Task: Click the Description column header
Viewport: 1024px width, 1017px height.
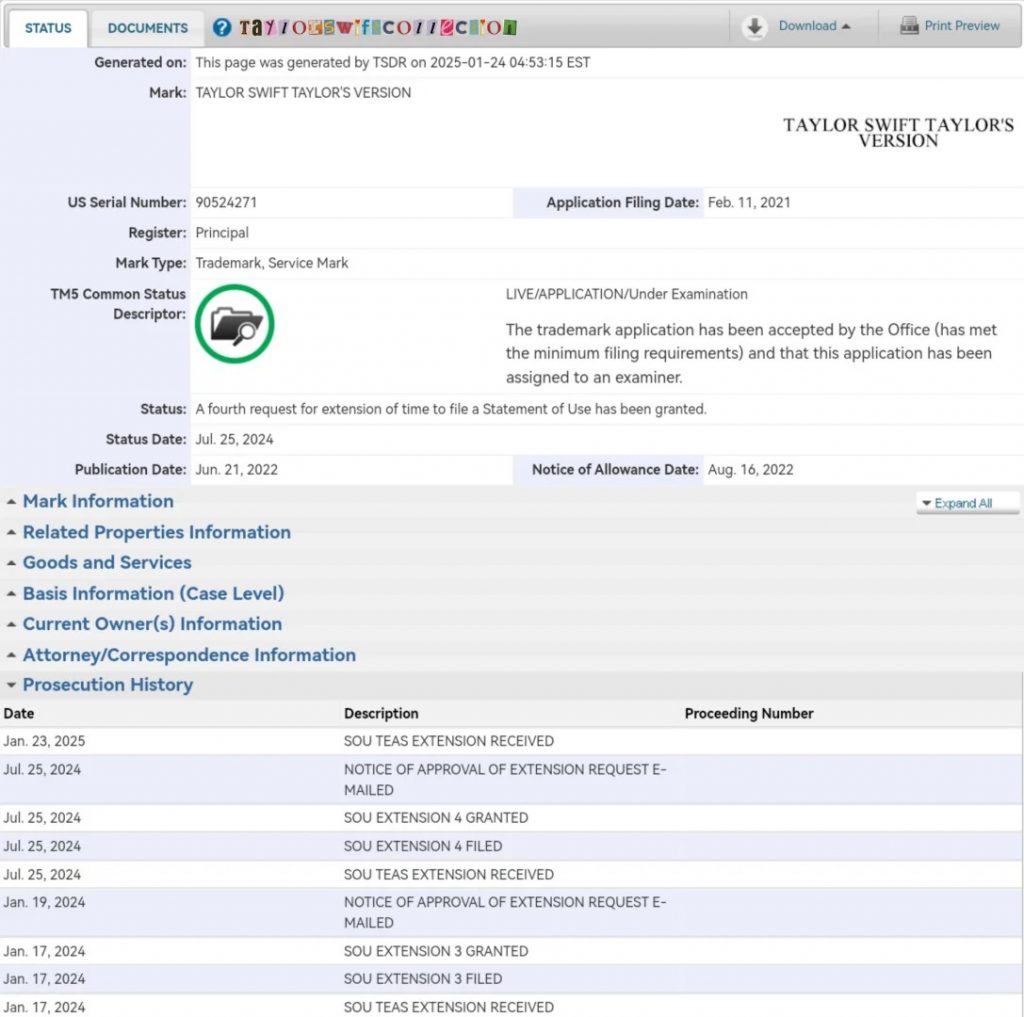Action: click(x=381, y=714)
